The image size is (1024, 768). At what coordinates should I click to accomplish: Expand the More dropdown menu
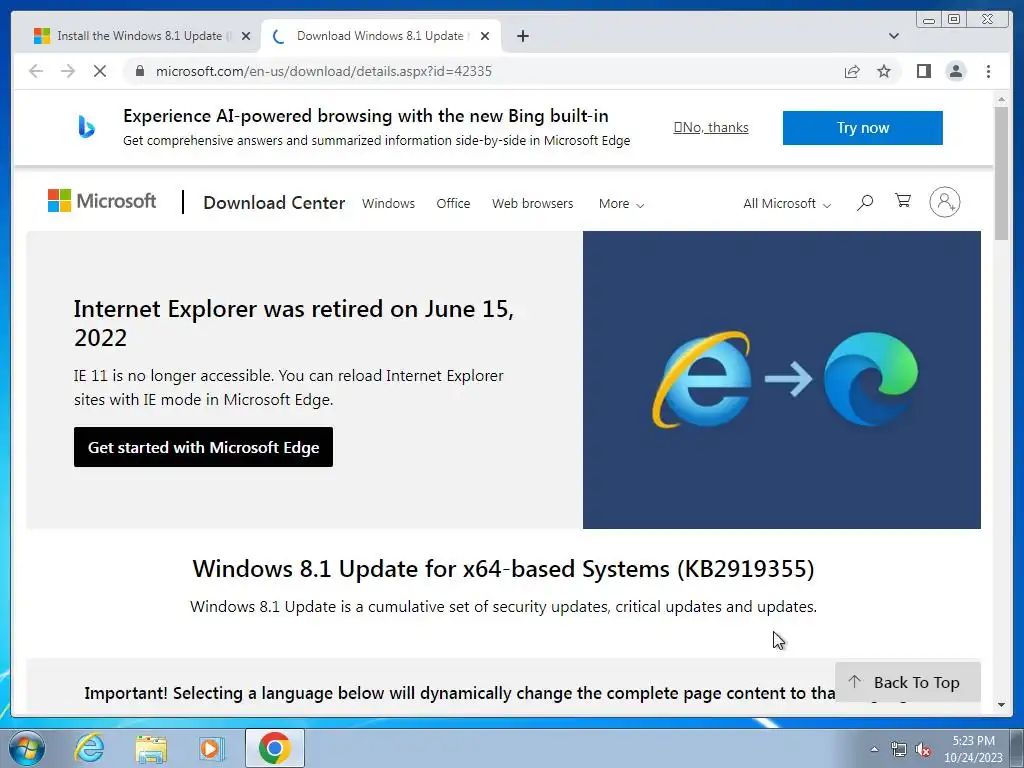point(621,204)
